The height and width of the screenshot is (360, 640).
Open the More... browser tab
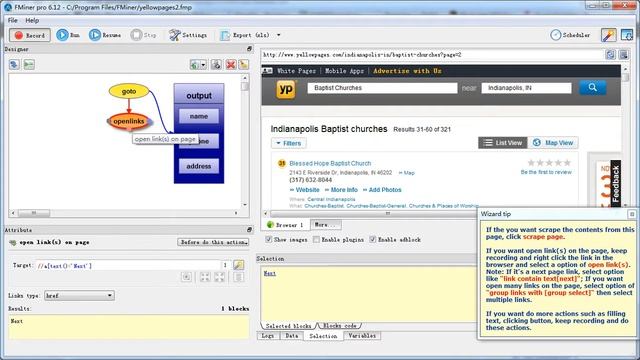[325, 225]
